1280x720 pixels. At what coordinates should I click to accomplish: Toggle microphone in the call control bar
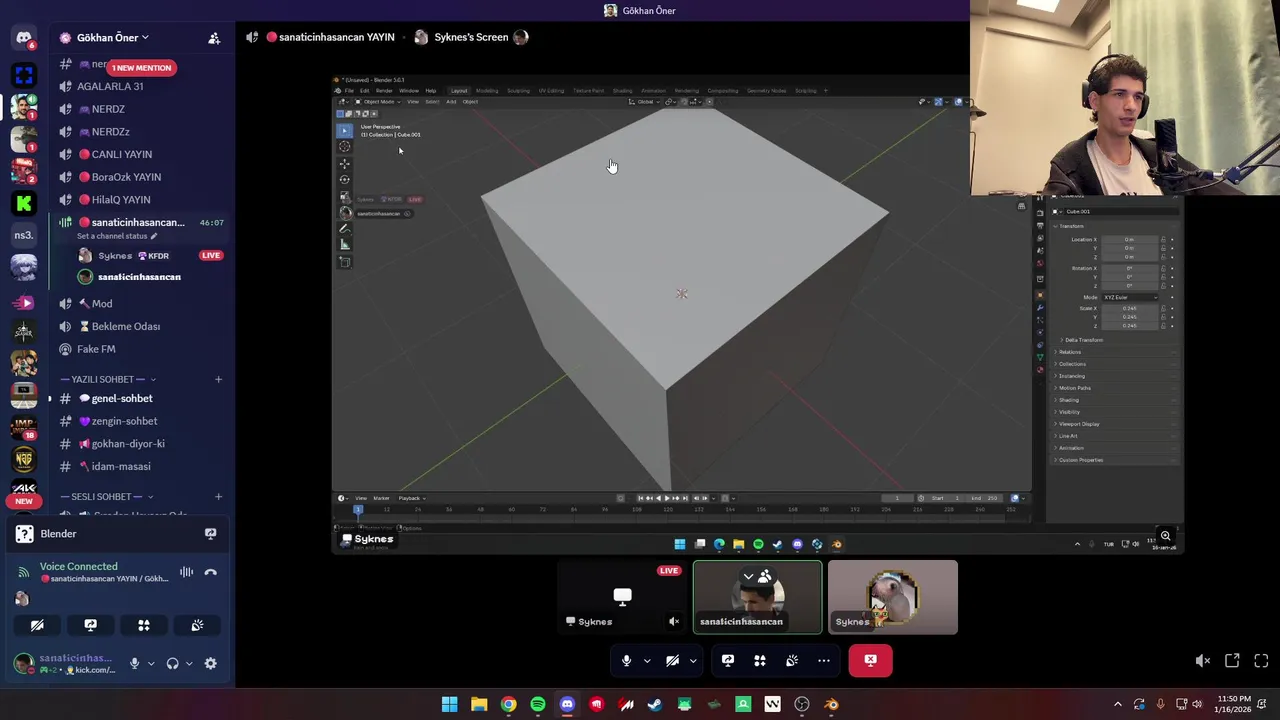[x=626, y=660]
